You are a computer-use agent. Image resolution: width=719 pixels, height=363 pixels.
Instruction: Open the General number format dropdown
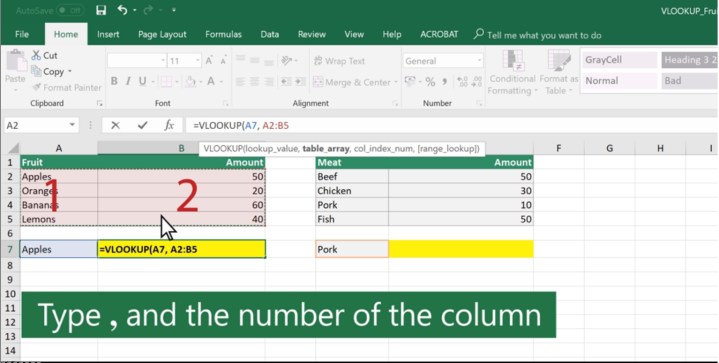(479, 60)
